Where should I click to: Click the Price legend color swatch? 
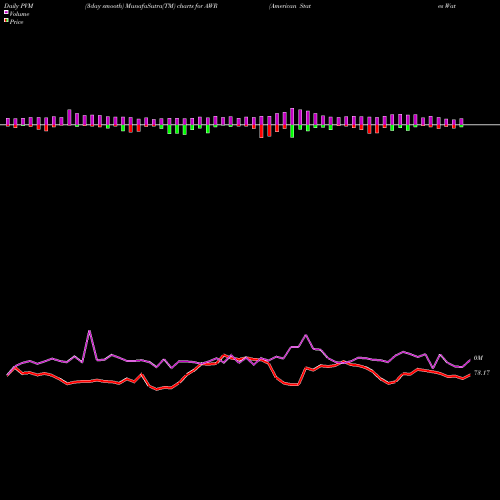pyautogui.click(x=6, y=20)
